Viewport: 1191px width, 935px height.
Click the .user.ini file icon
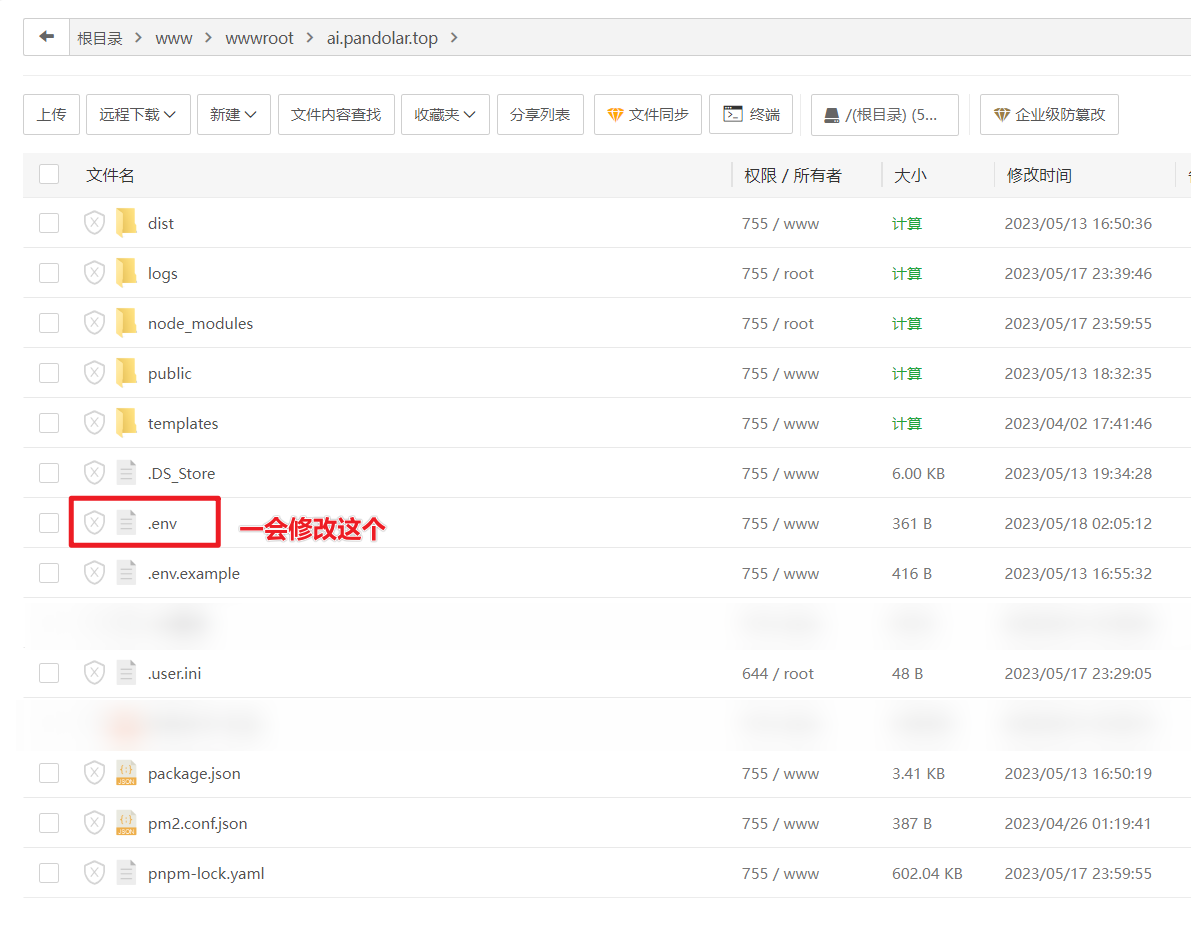(x=126, y=673)
